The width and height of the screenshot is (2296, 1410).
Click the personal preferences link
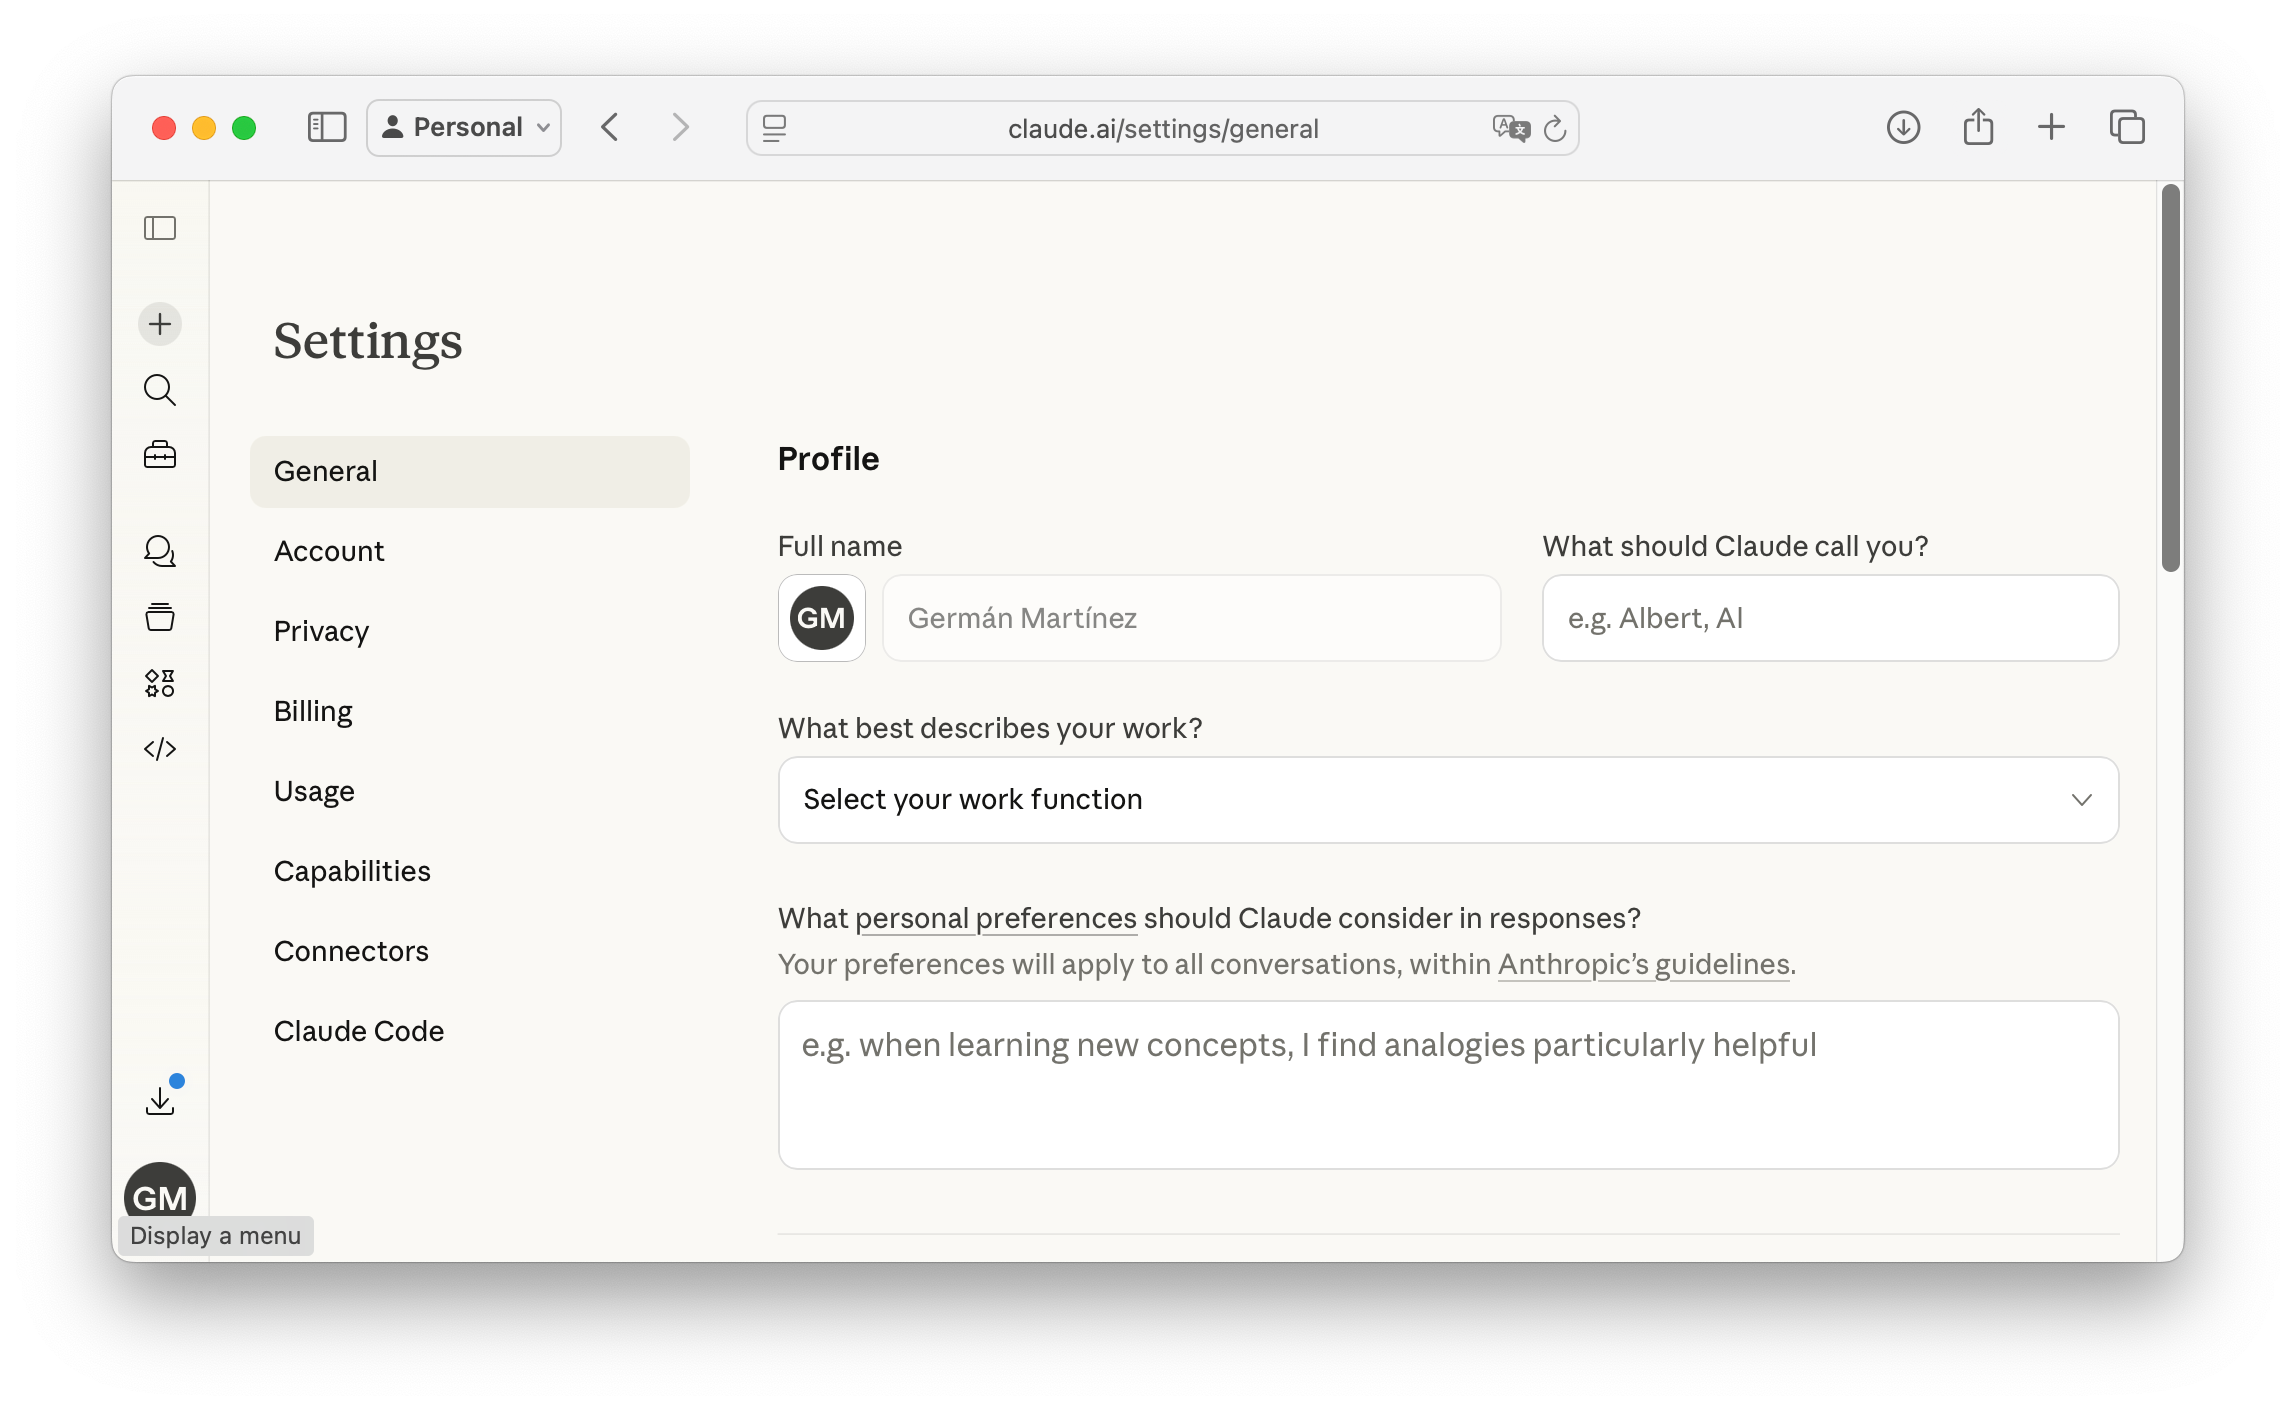[x=995, y=918]
